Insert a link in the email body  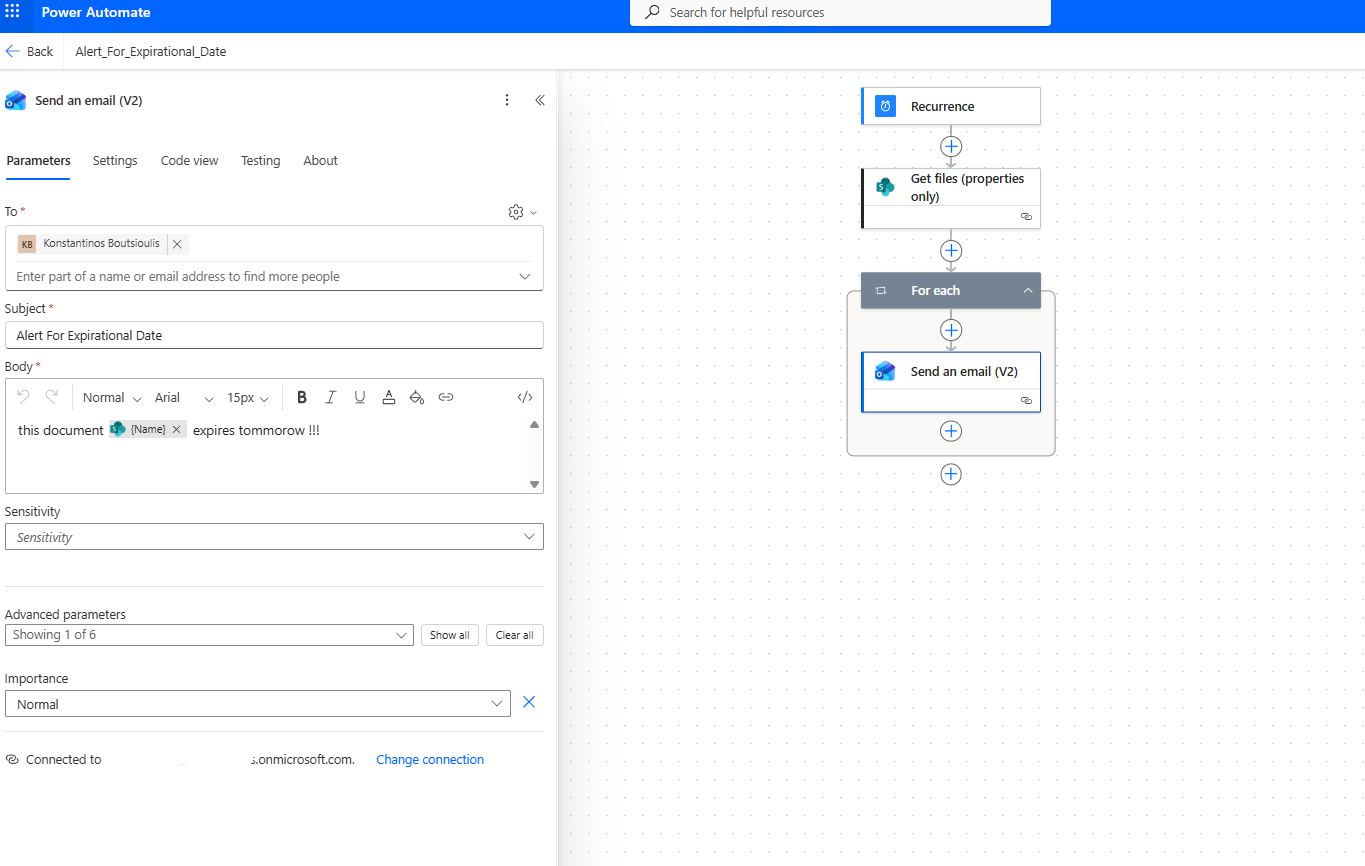point(446,397)
